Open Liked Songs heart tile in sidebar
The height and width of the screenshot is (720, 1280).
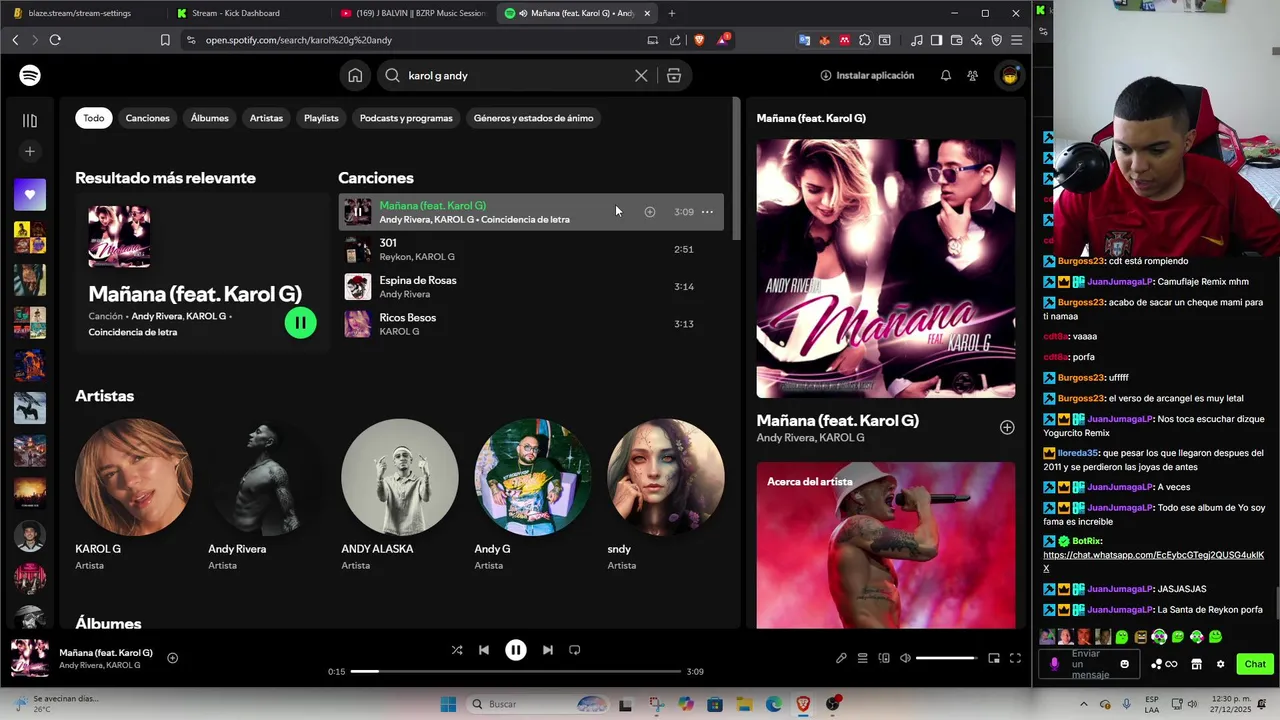(30, 195)
